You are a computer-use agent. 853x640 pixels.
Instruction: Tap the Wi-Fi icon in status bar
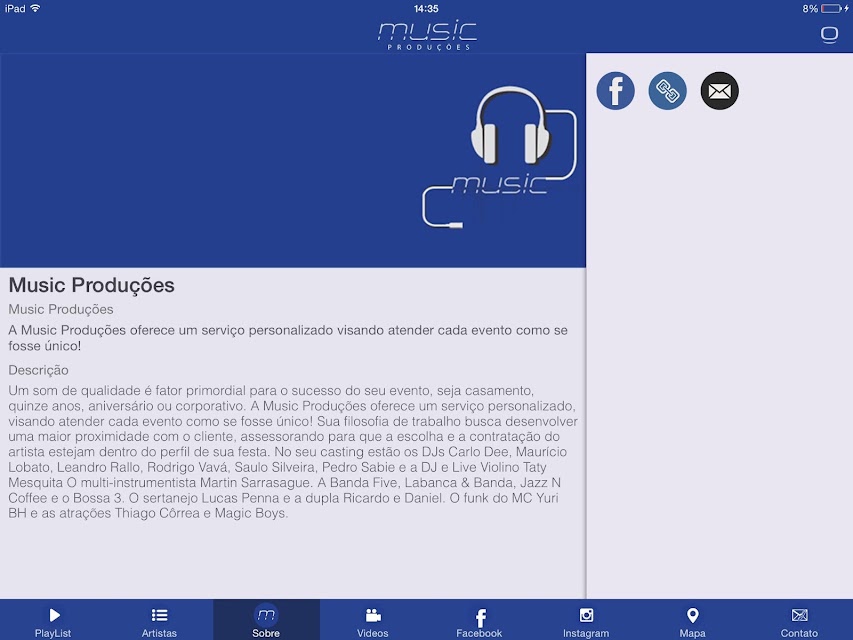(x=35, y=8)
